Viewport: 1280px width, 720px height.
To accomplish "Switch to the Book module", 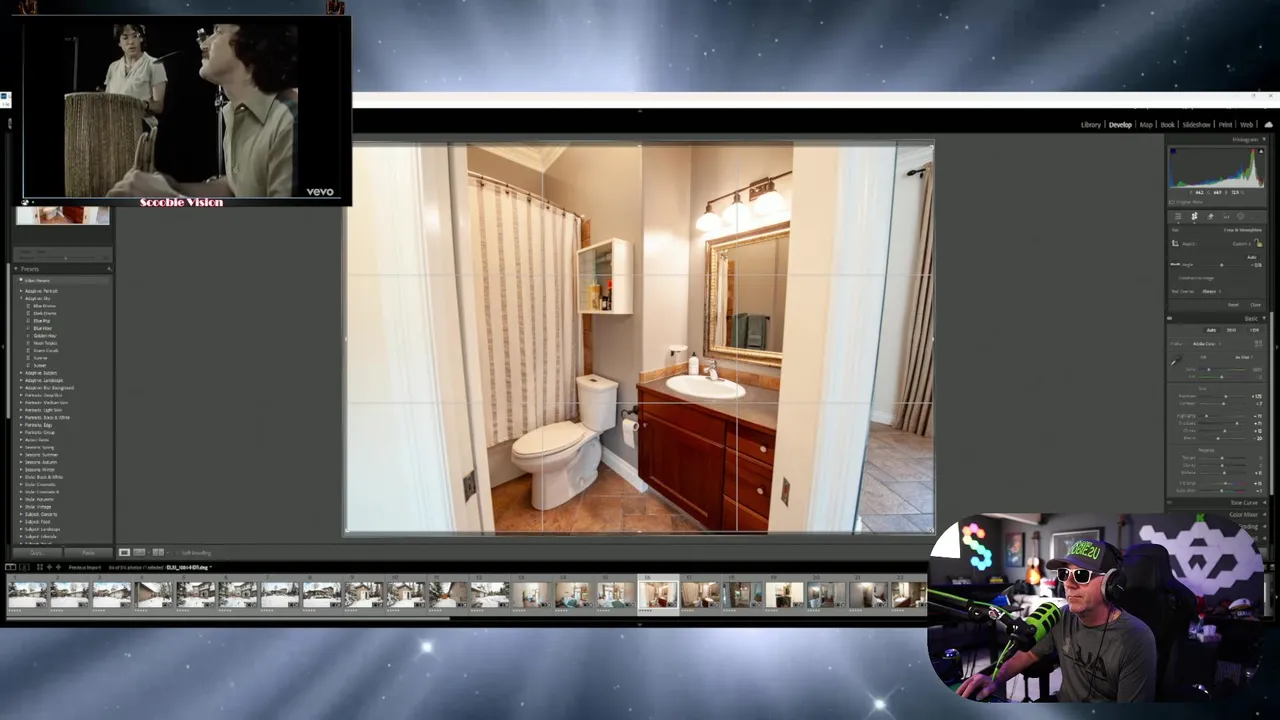I will coord(1167,125).
